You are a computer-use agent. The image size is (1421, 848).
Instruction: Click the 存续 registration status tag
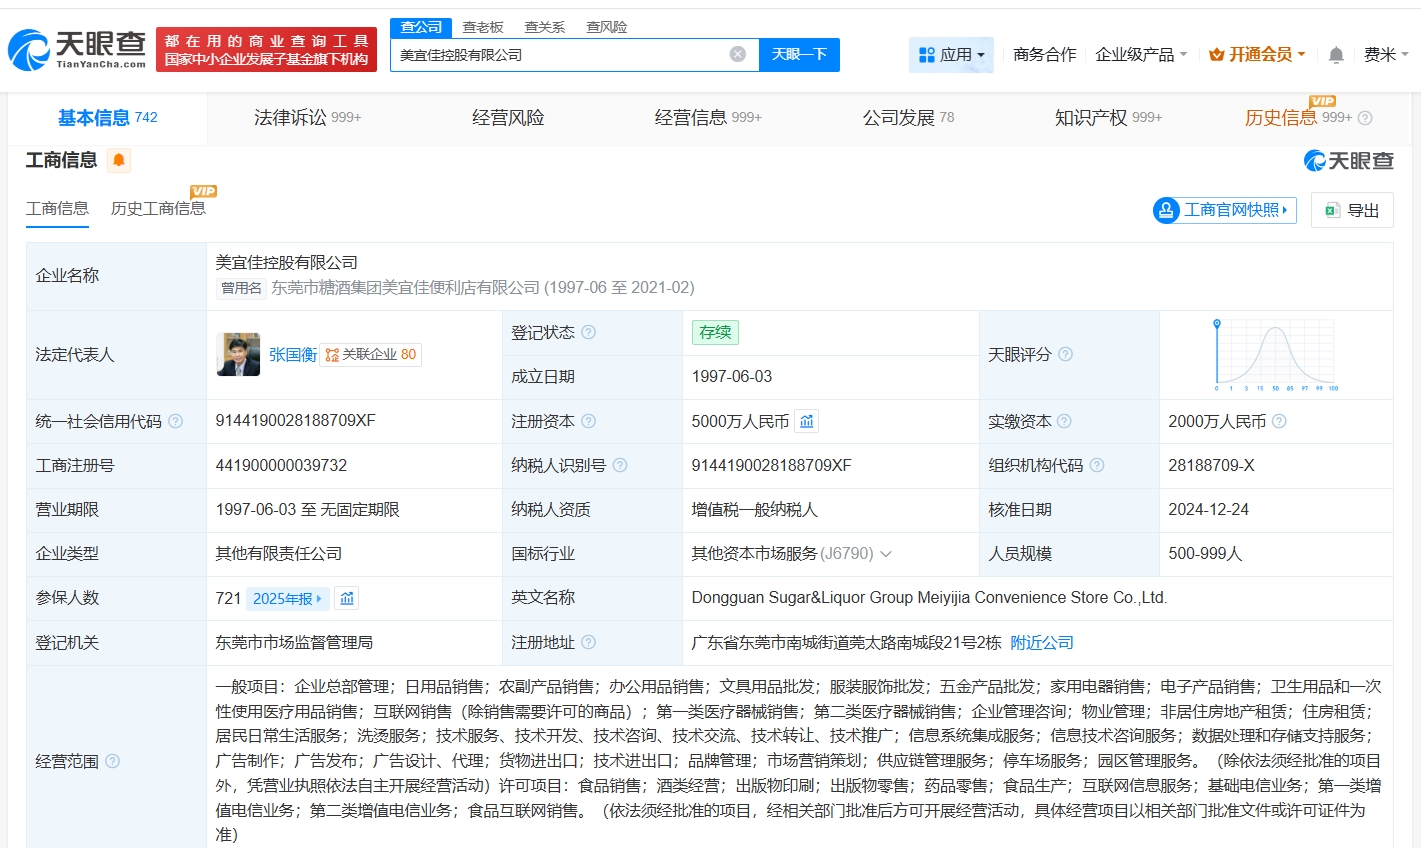(715, 332)
